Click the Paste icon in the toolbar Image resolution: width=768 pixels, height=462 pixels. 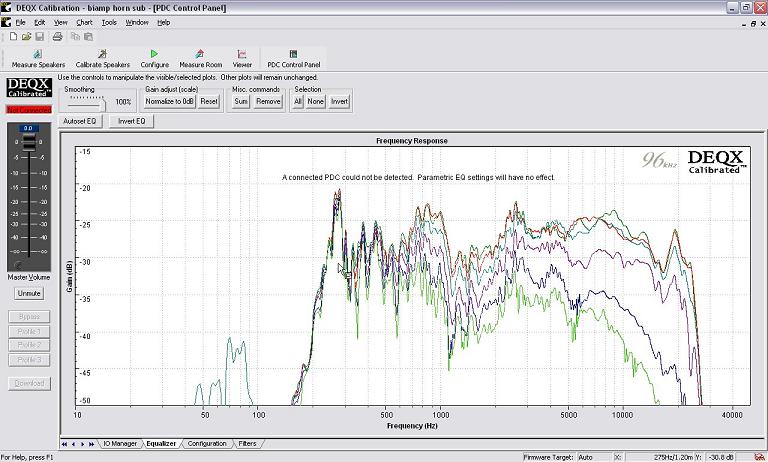point(88,37)
